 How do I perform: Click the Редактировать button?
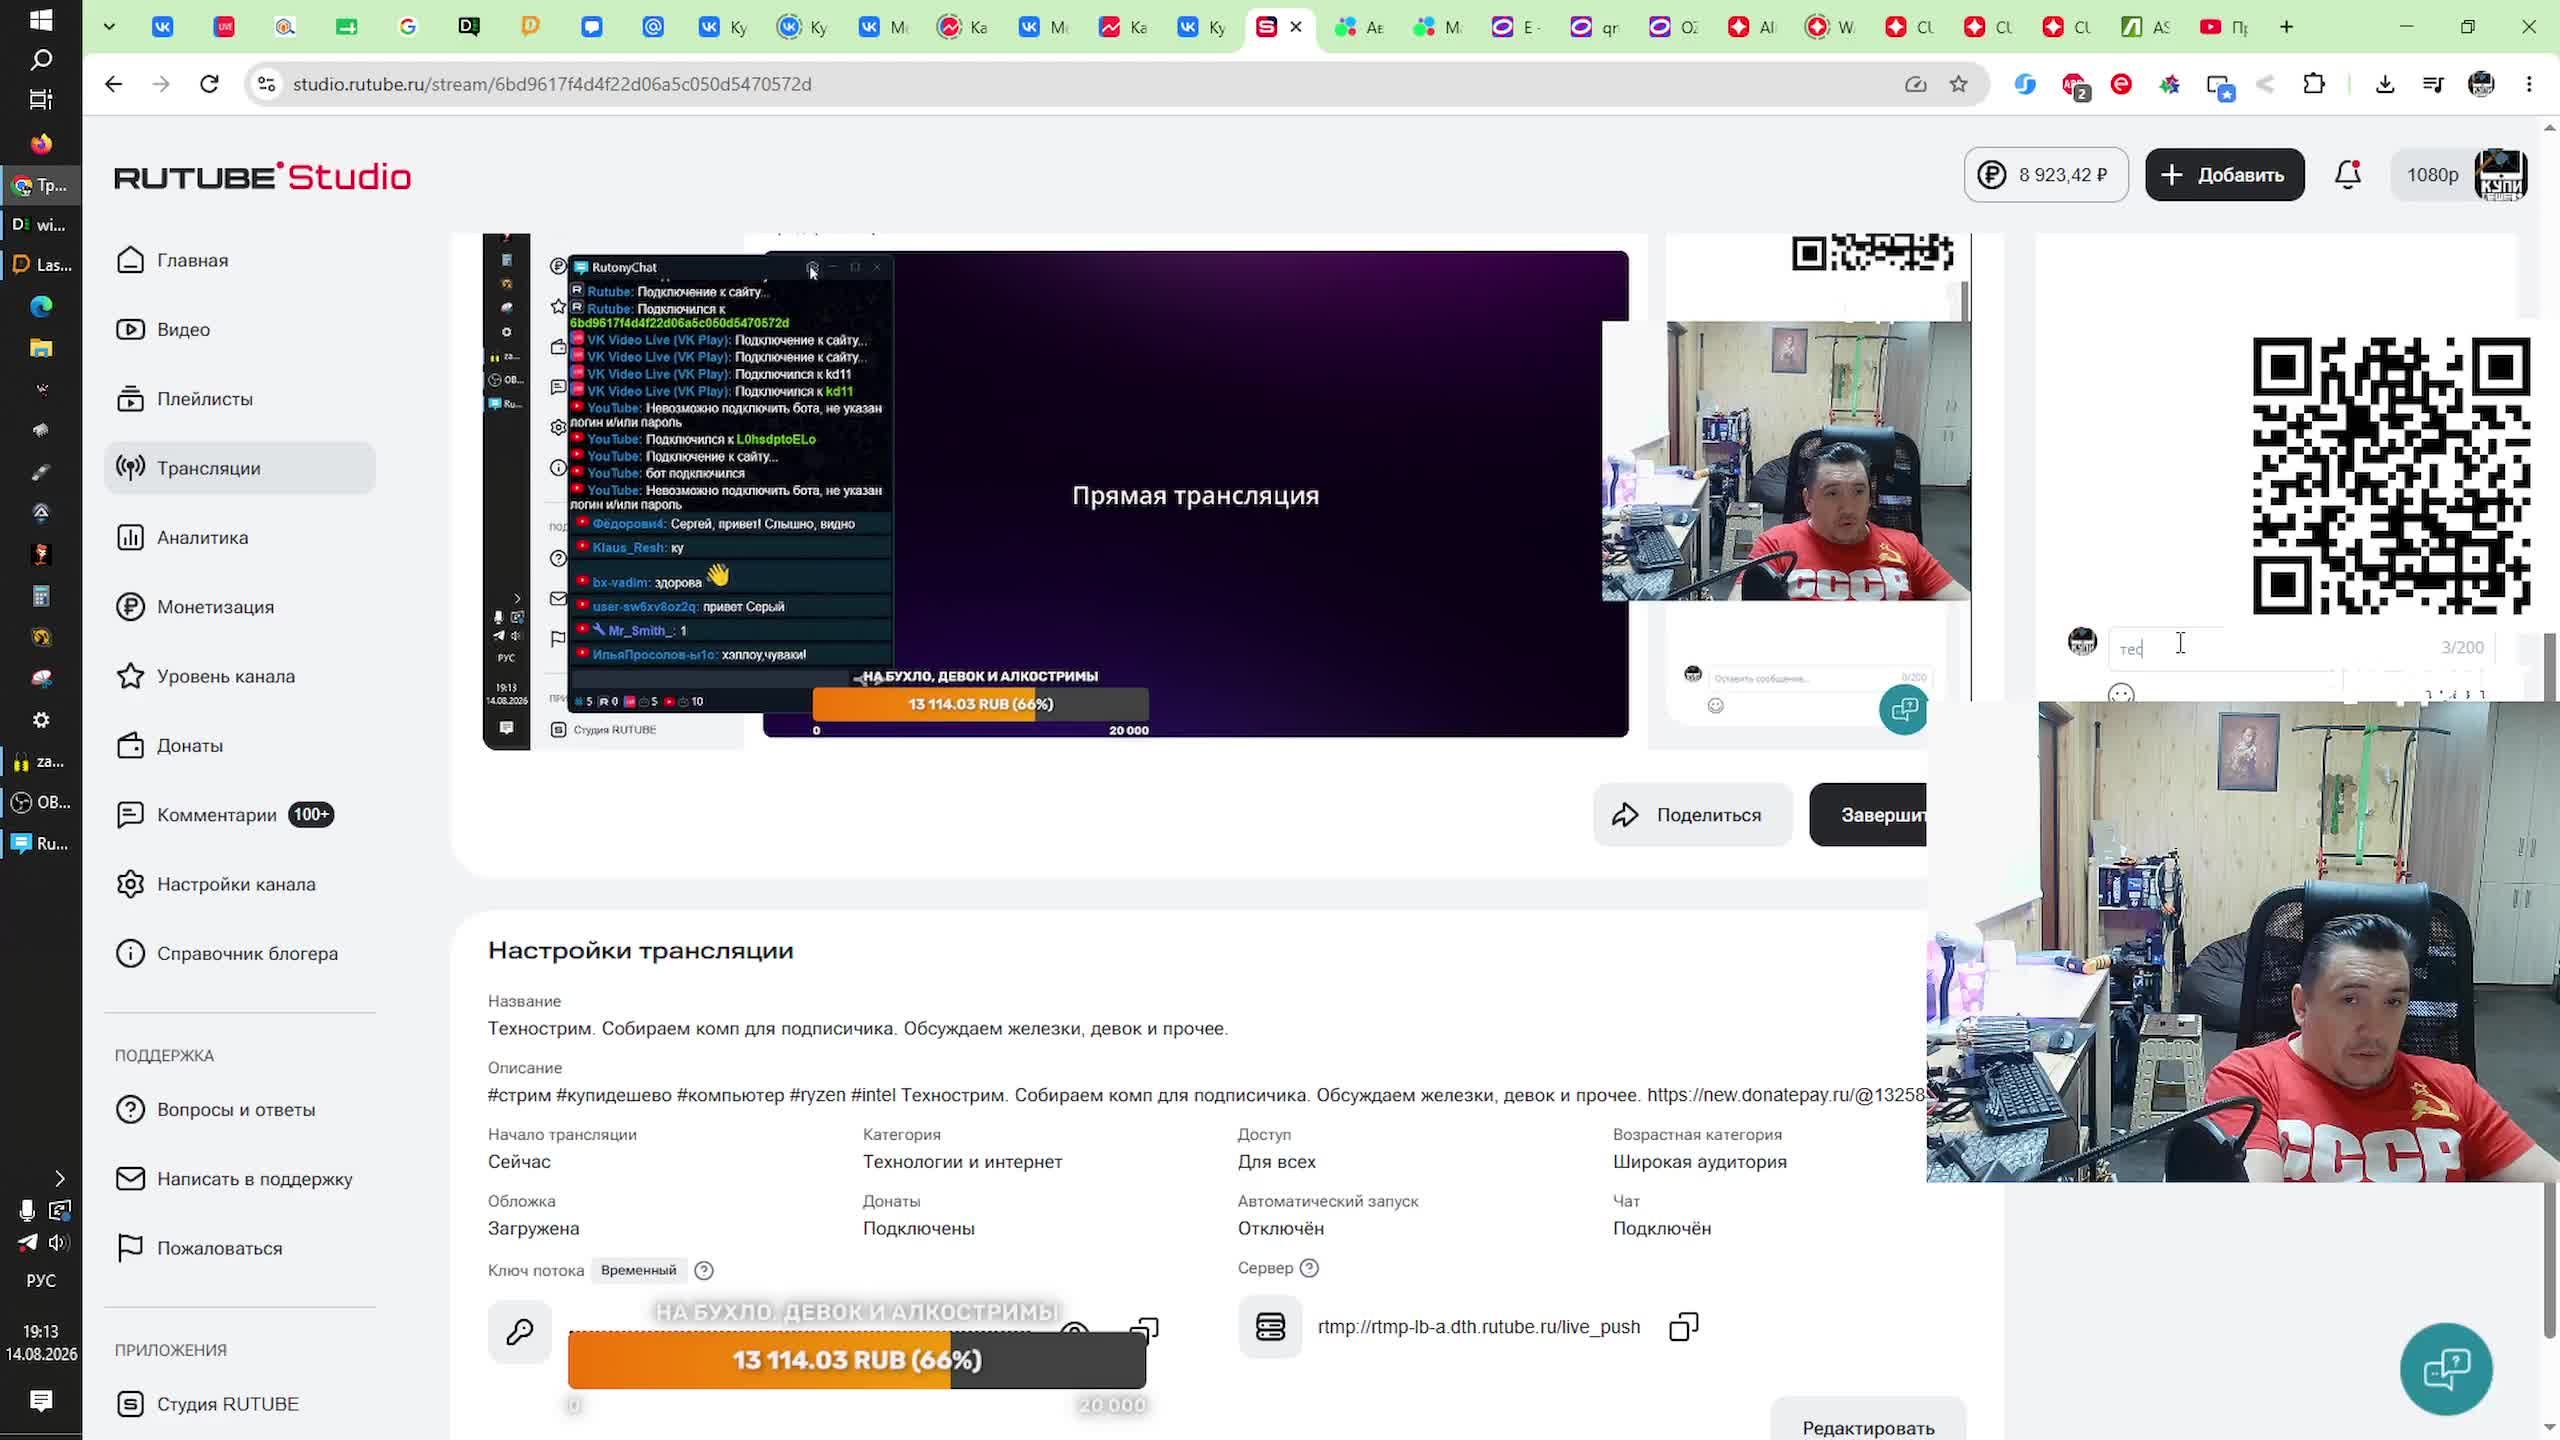click(x=1868, y=1426)
